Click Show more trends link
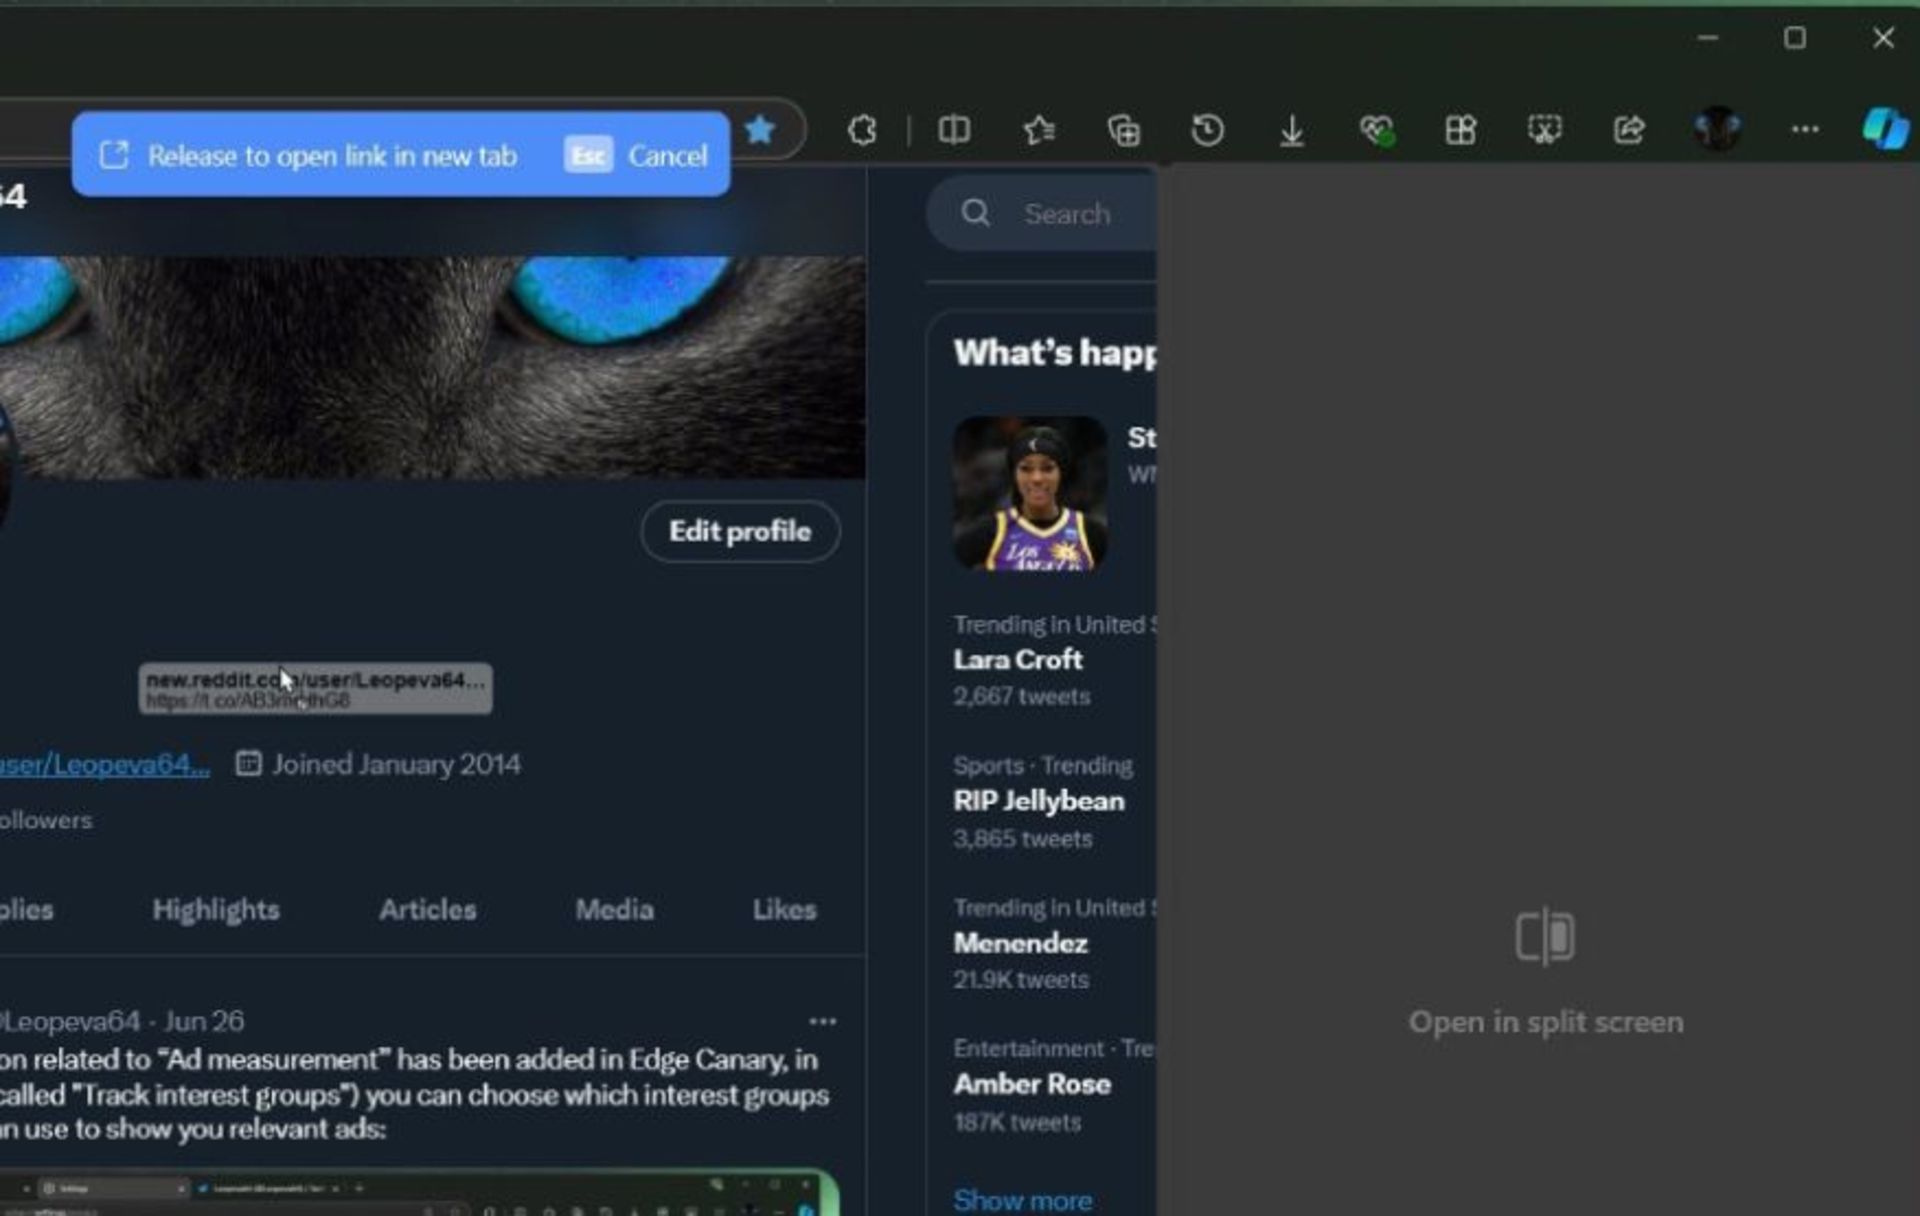The image size is (1920, 1216). point(1022,1199)
